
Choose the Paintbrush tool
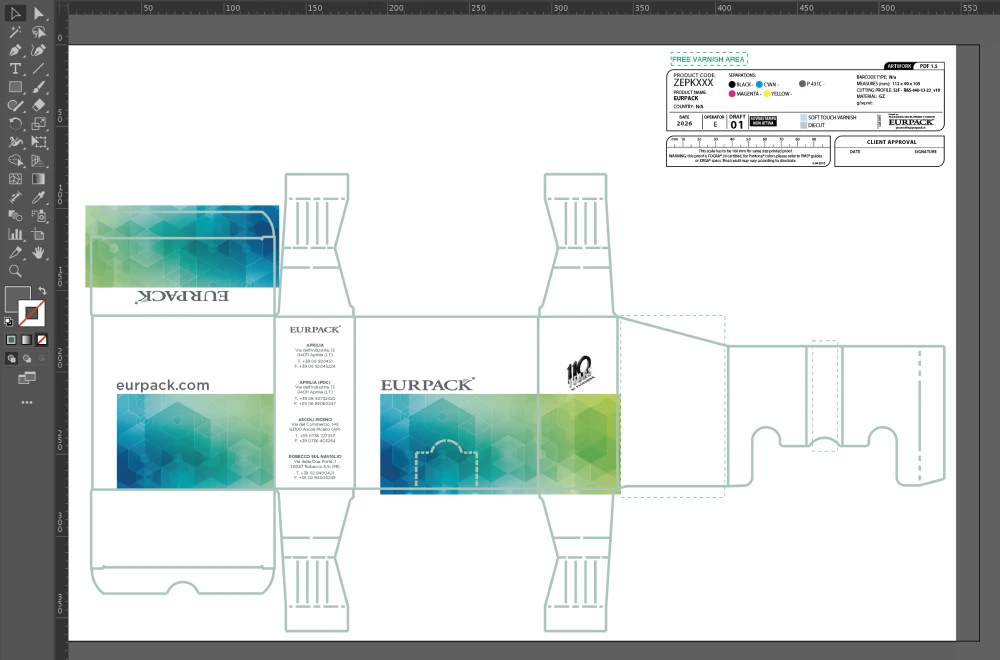pyautogui.click(x=38, y=87)
